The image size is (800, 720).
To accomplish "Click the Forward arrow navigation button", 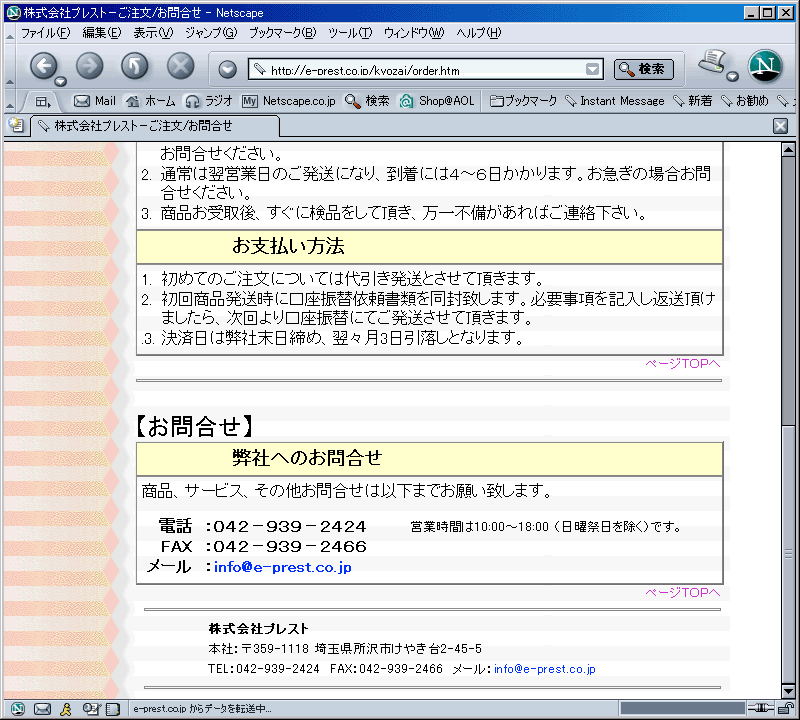I will [x=89, y=66].
